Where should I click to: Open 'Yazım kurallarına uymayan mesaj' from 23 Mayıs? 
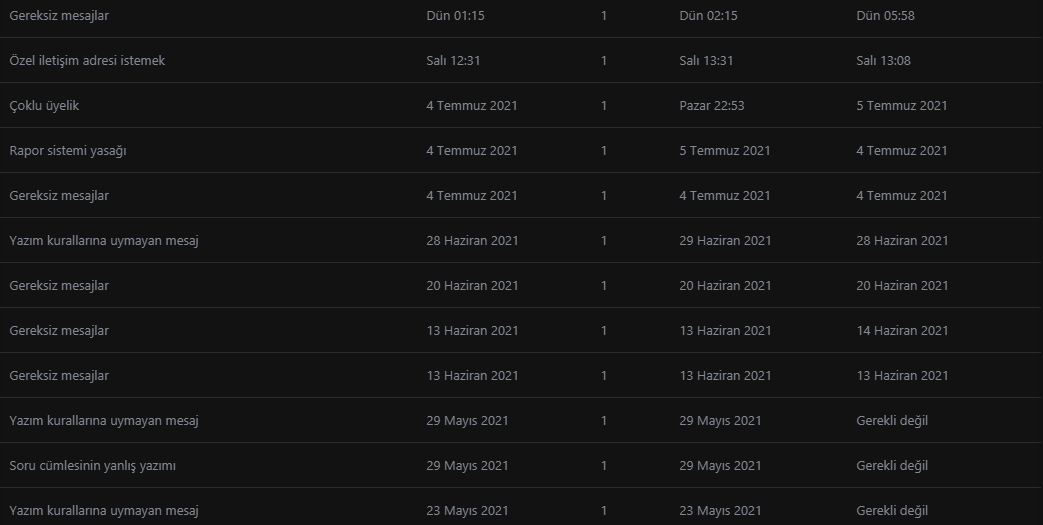(104, 511)
